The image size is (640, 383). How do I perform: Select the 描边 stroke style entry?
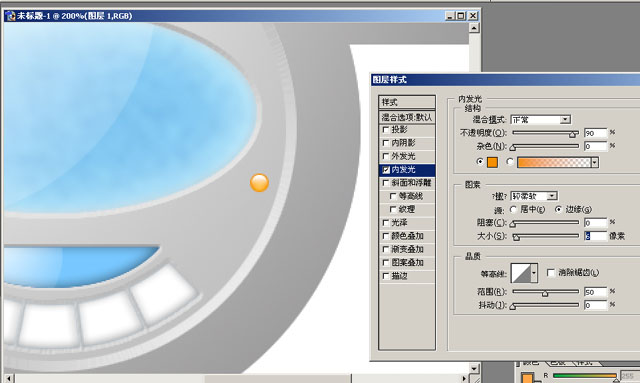coord(407,276)
